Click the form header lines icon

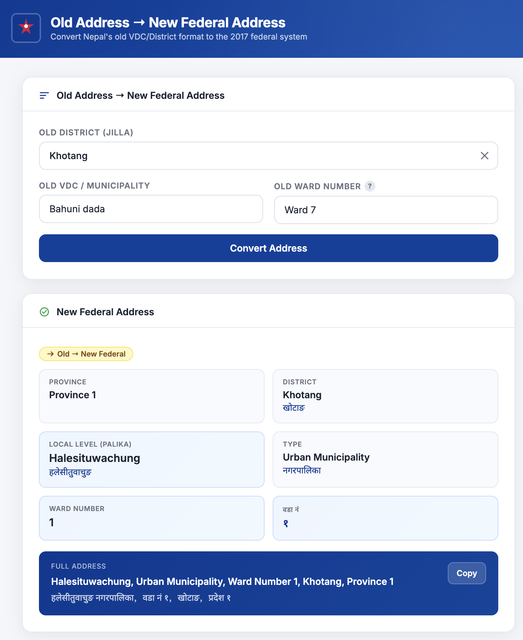tap(44, 96)
